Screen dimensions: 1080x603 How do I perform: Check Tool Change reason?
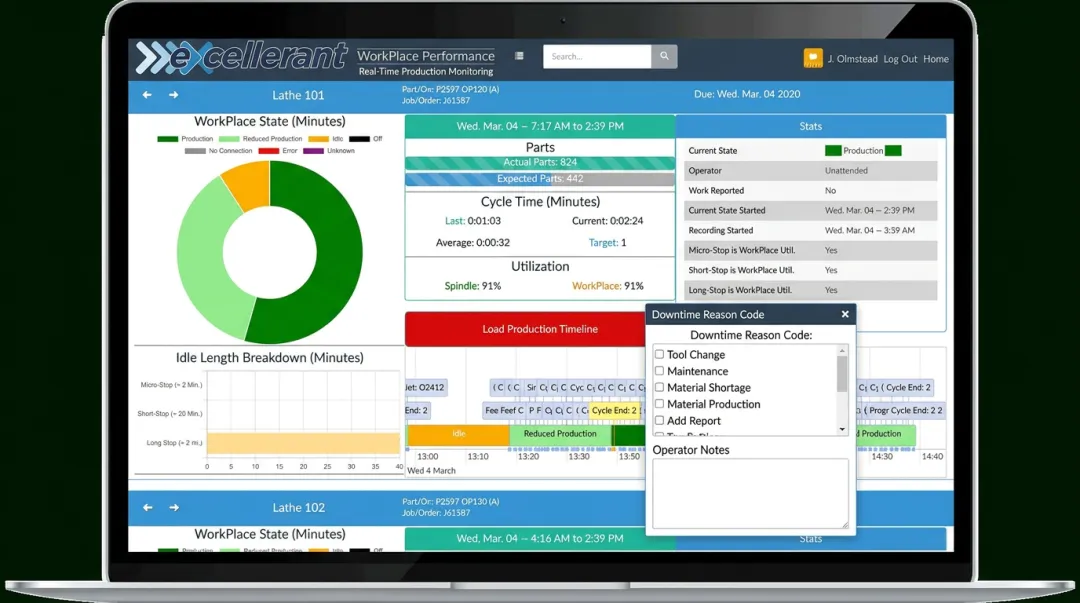point(659,354)
